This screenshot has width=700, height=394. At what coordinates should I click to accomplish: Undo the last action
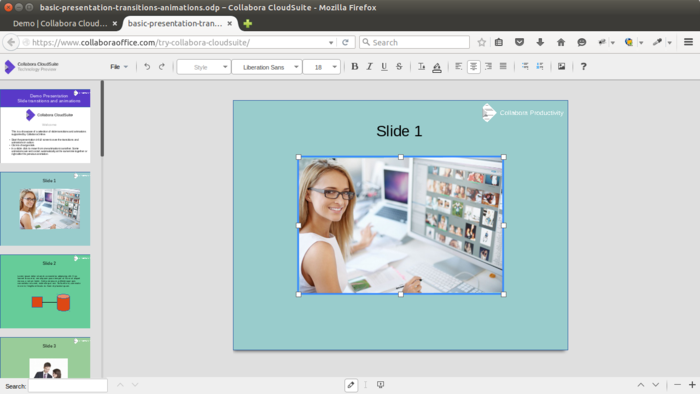coord(147,66)
